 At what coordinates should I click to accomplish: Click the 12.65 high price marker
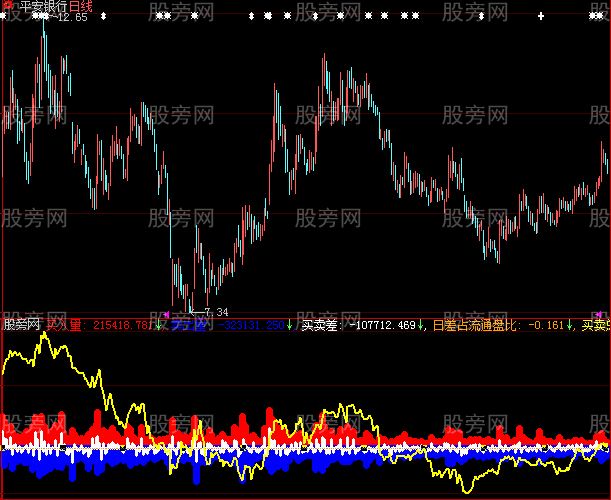tap(72, 18)
